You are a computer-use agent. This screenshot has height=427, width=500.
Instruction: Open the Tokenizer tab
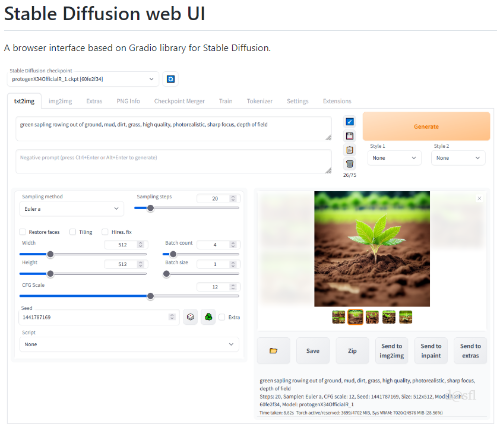(260, 101)
